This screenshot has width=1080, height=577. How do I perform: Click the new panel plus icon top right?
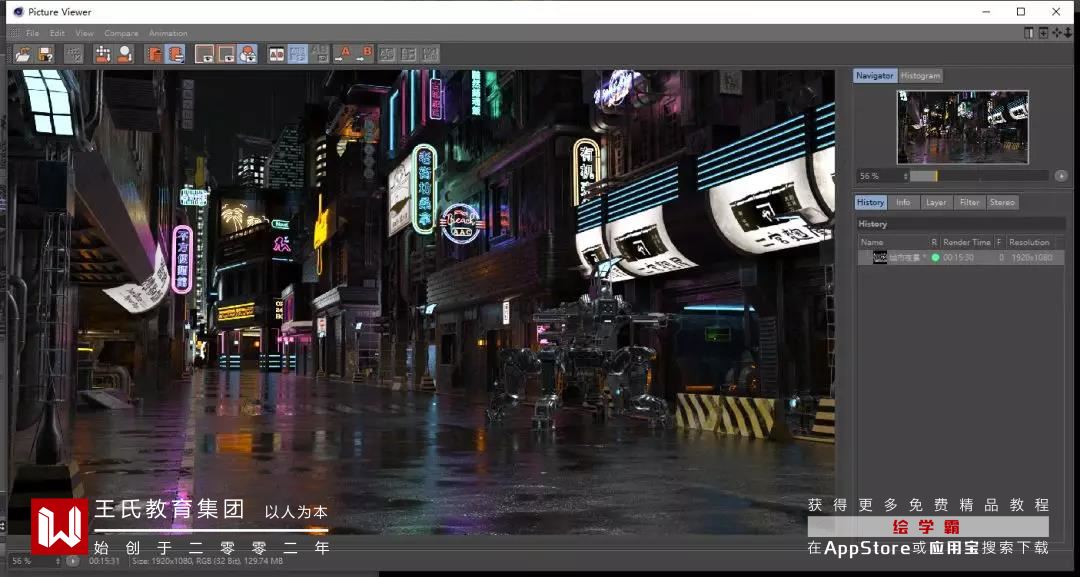[1043, 32]
